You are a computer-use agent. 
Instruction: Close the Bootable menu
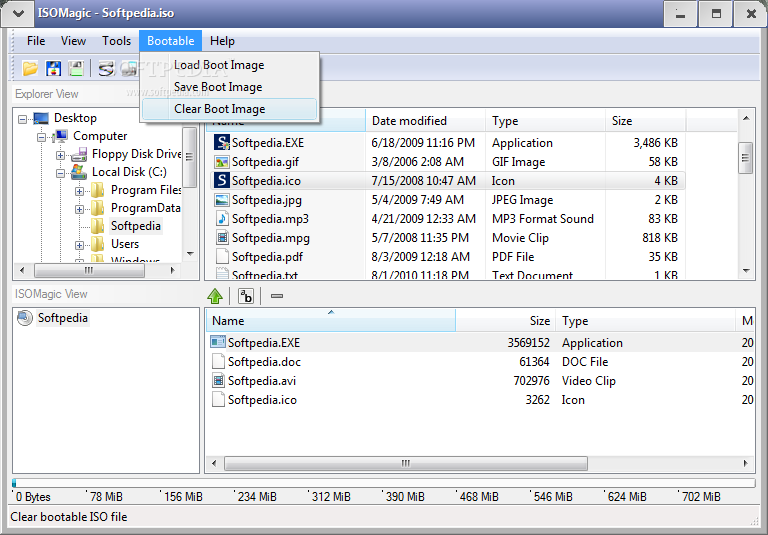tap(170, 41)
